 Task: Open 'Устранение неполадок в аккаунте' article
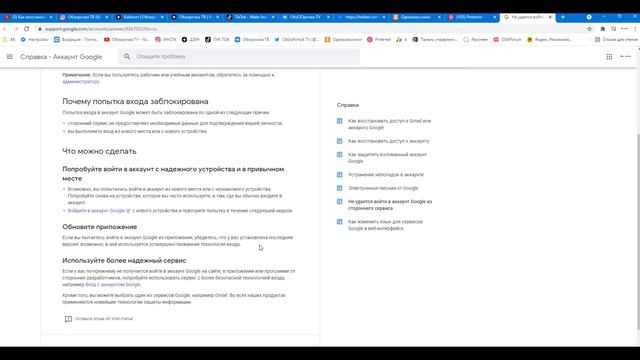click(x=386, y=174)
